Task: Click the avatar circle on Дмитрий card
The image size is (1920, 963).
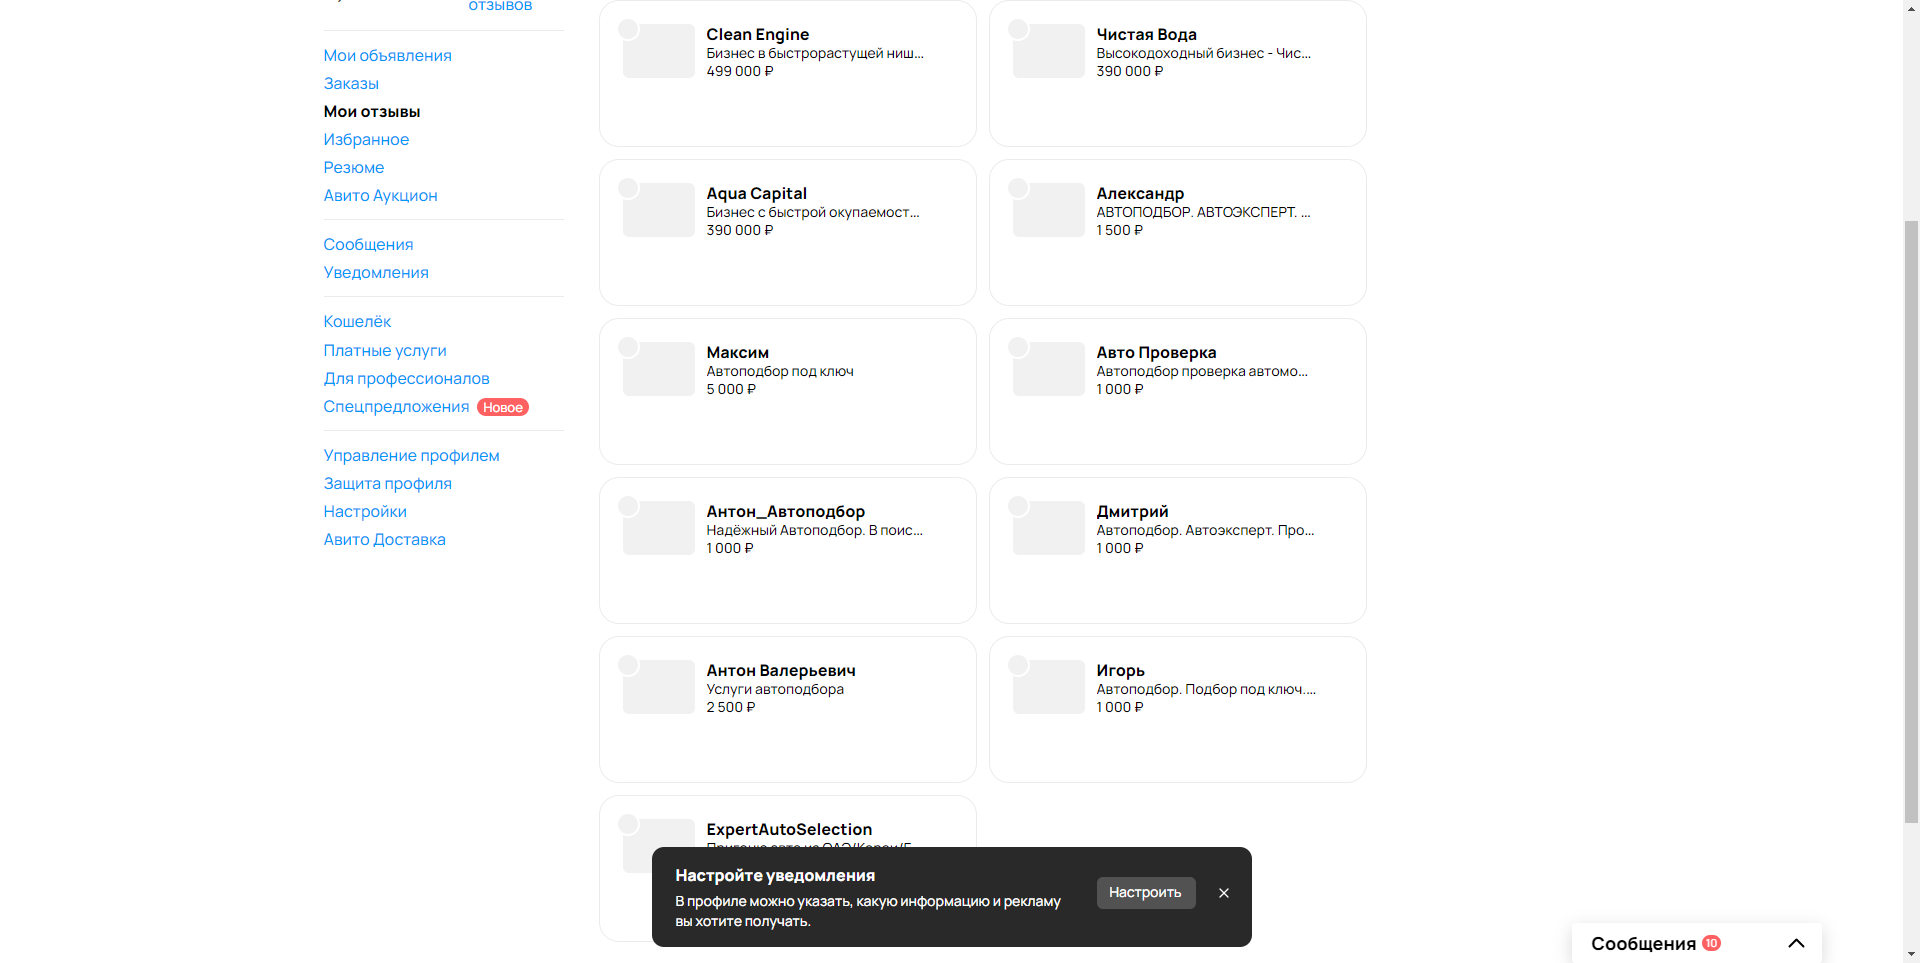Action: tap(1018, 506)
